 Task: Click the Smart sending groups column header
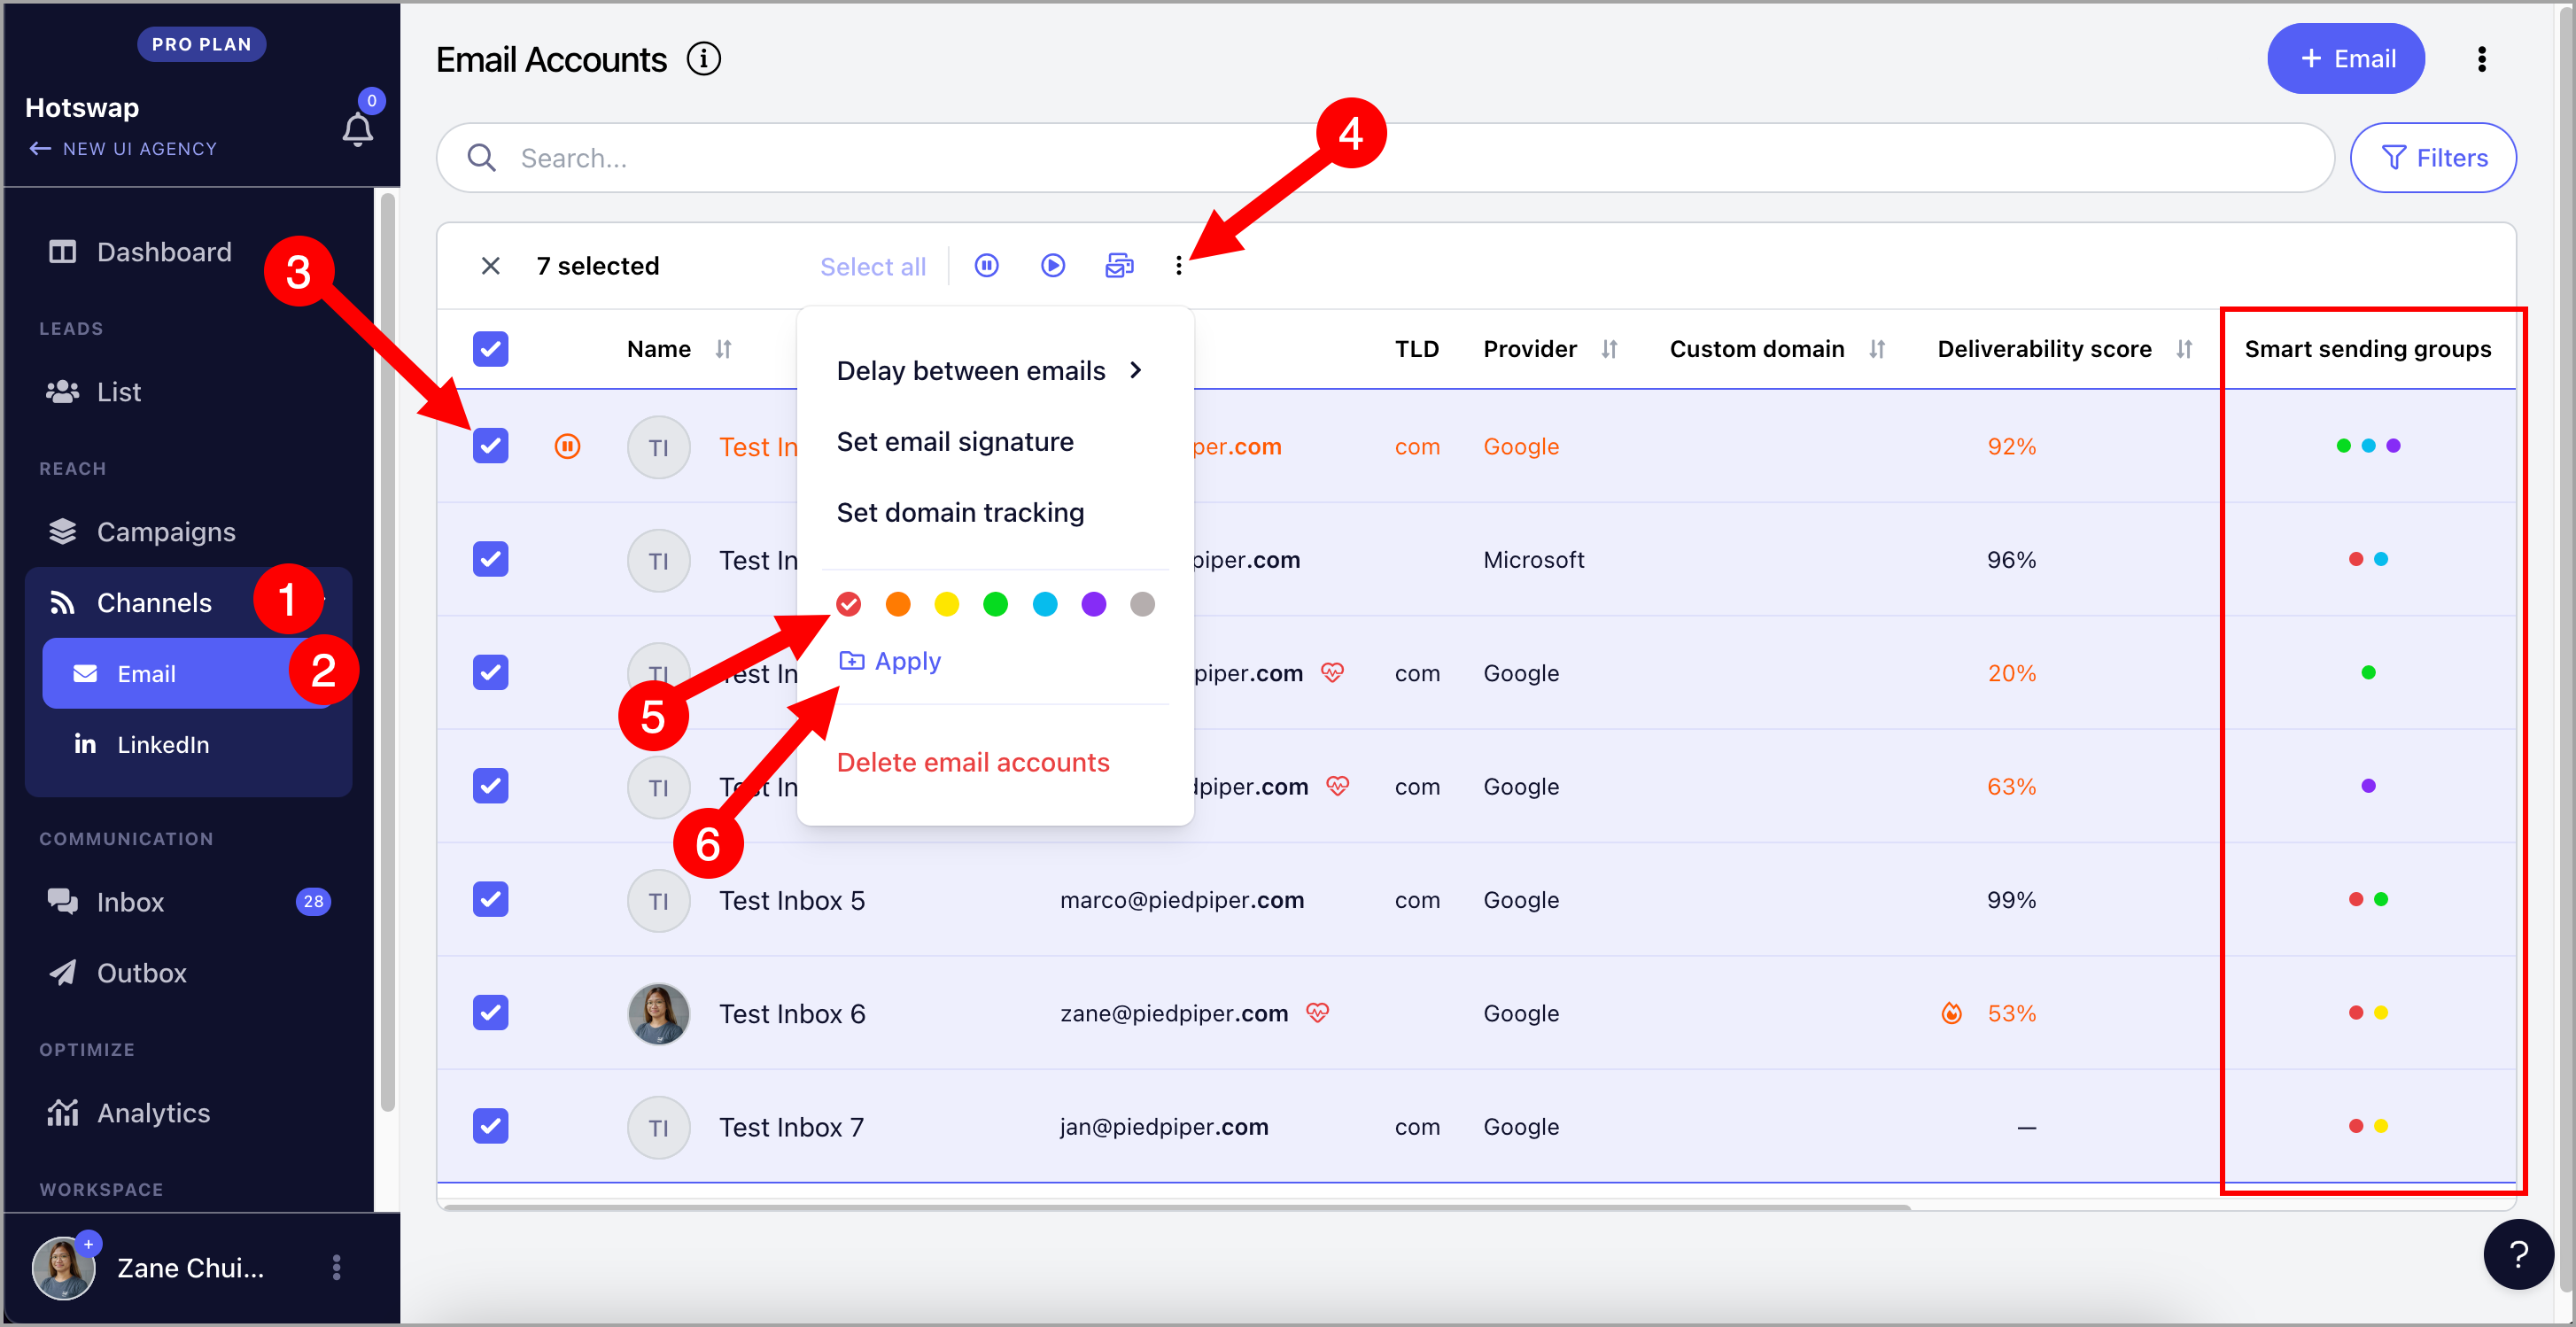coord(2367,349)
